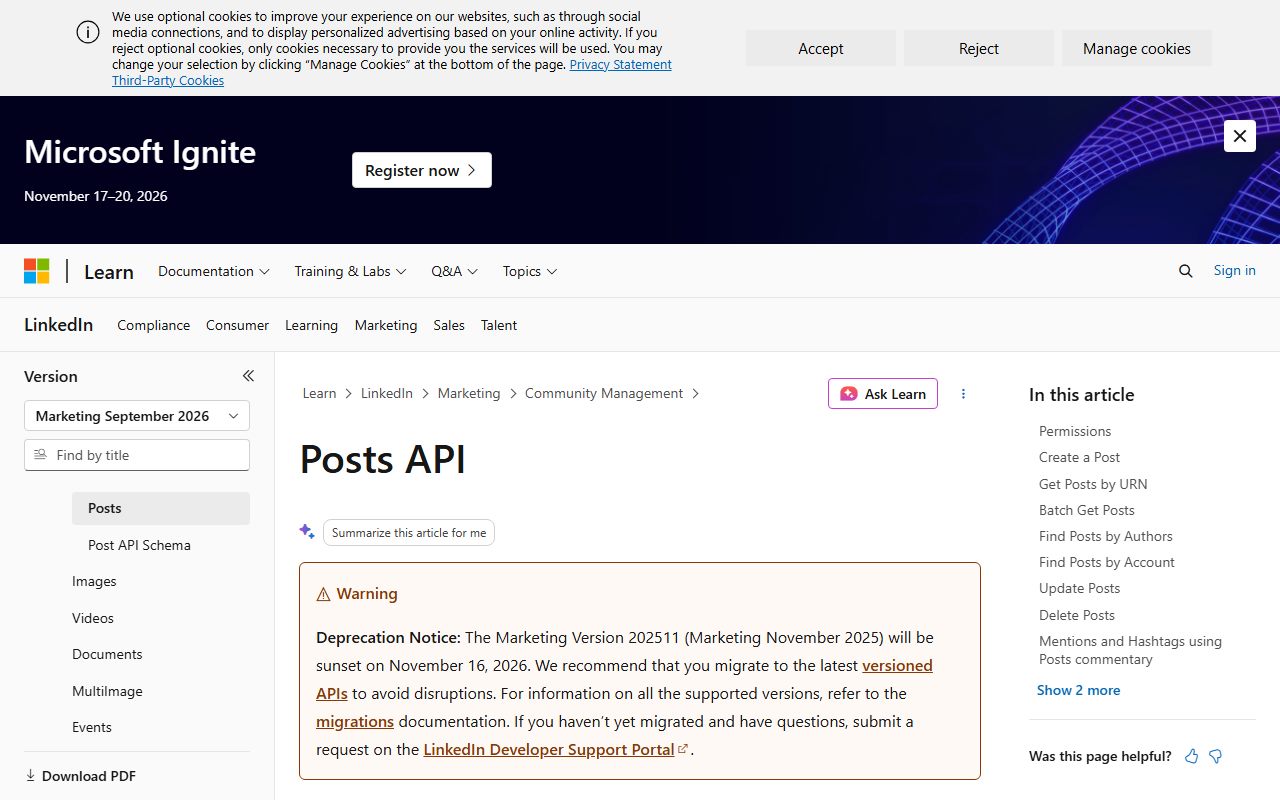Open the search magnifier icon
Image resolution: width=1280 pixels, height=800 pixels.
point(1186,271)
